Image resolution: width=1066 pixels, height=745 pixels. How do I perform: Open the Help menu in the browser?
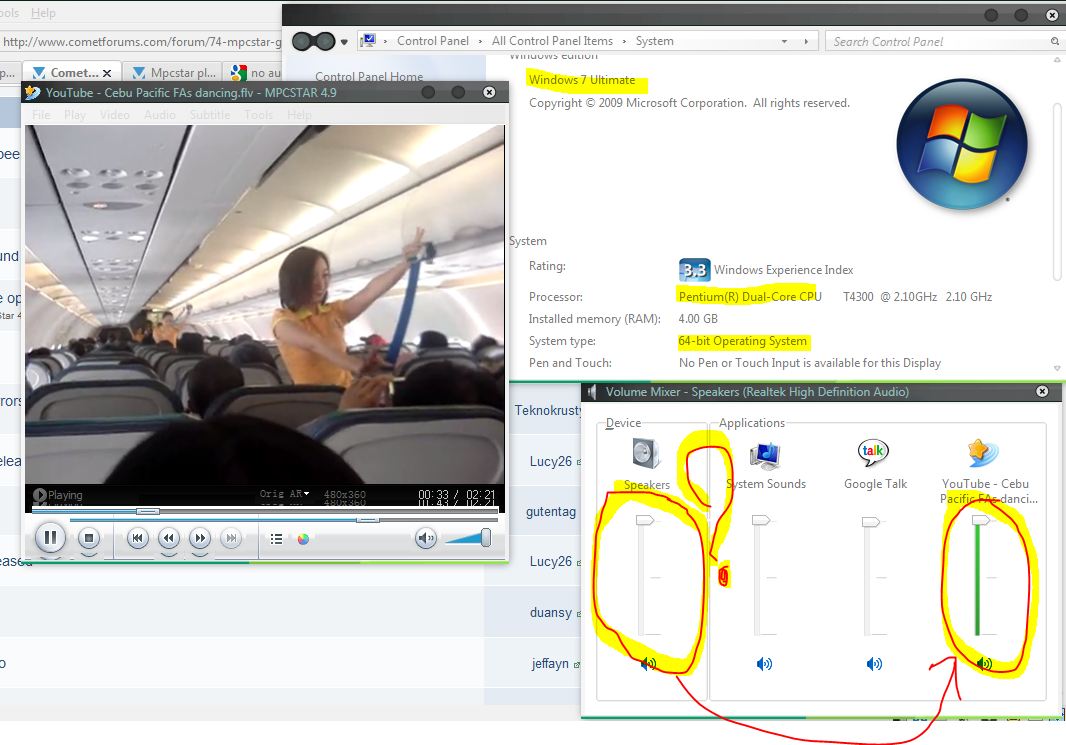pyautogui.click(x=43, y=13)
